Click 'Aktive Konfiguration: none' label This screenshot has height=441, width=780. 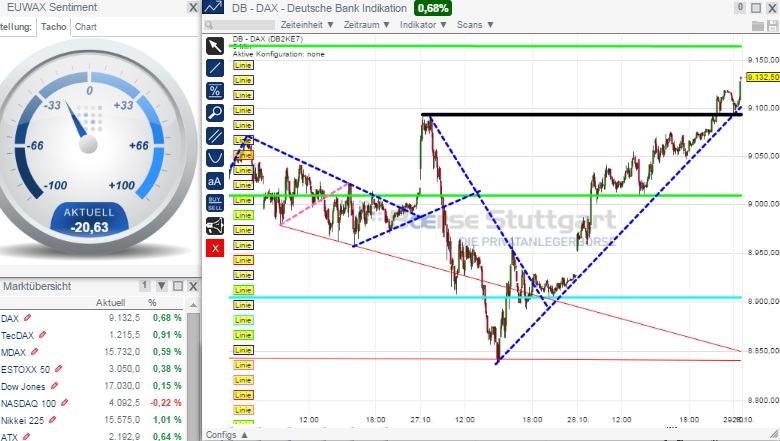coord(279,54)
